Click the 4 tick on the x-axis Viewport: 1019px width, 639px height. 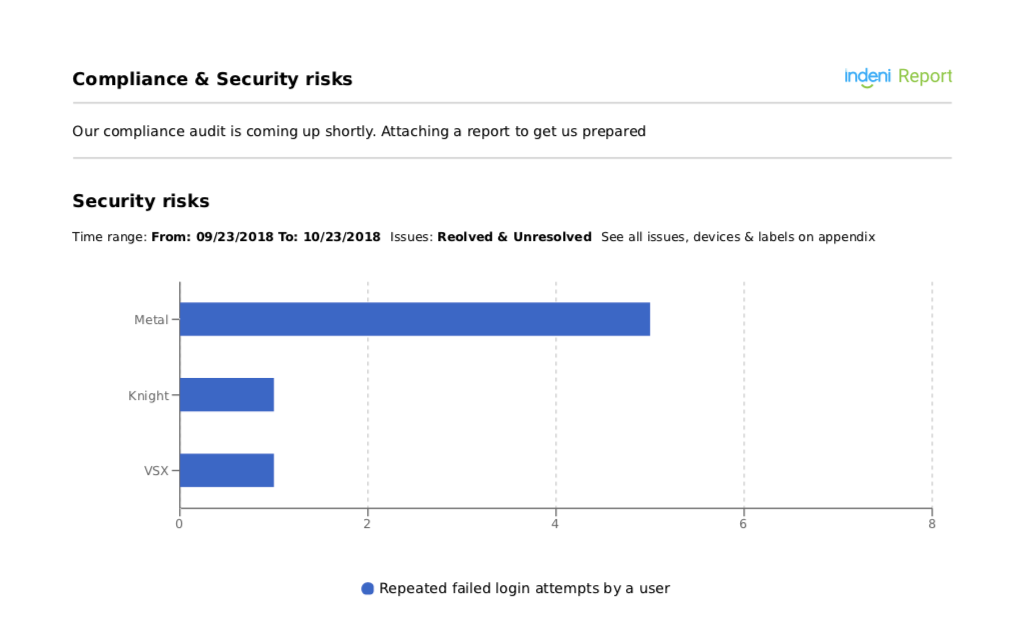click(555, 523)
